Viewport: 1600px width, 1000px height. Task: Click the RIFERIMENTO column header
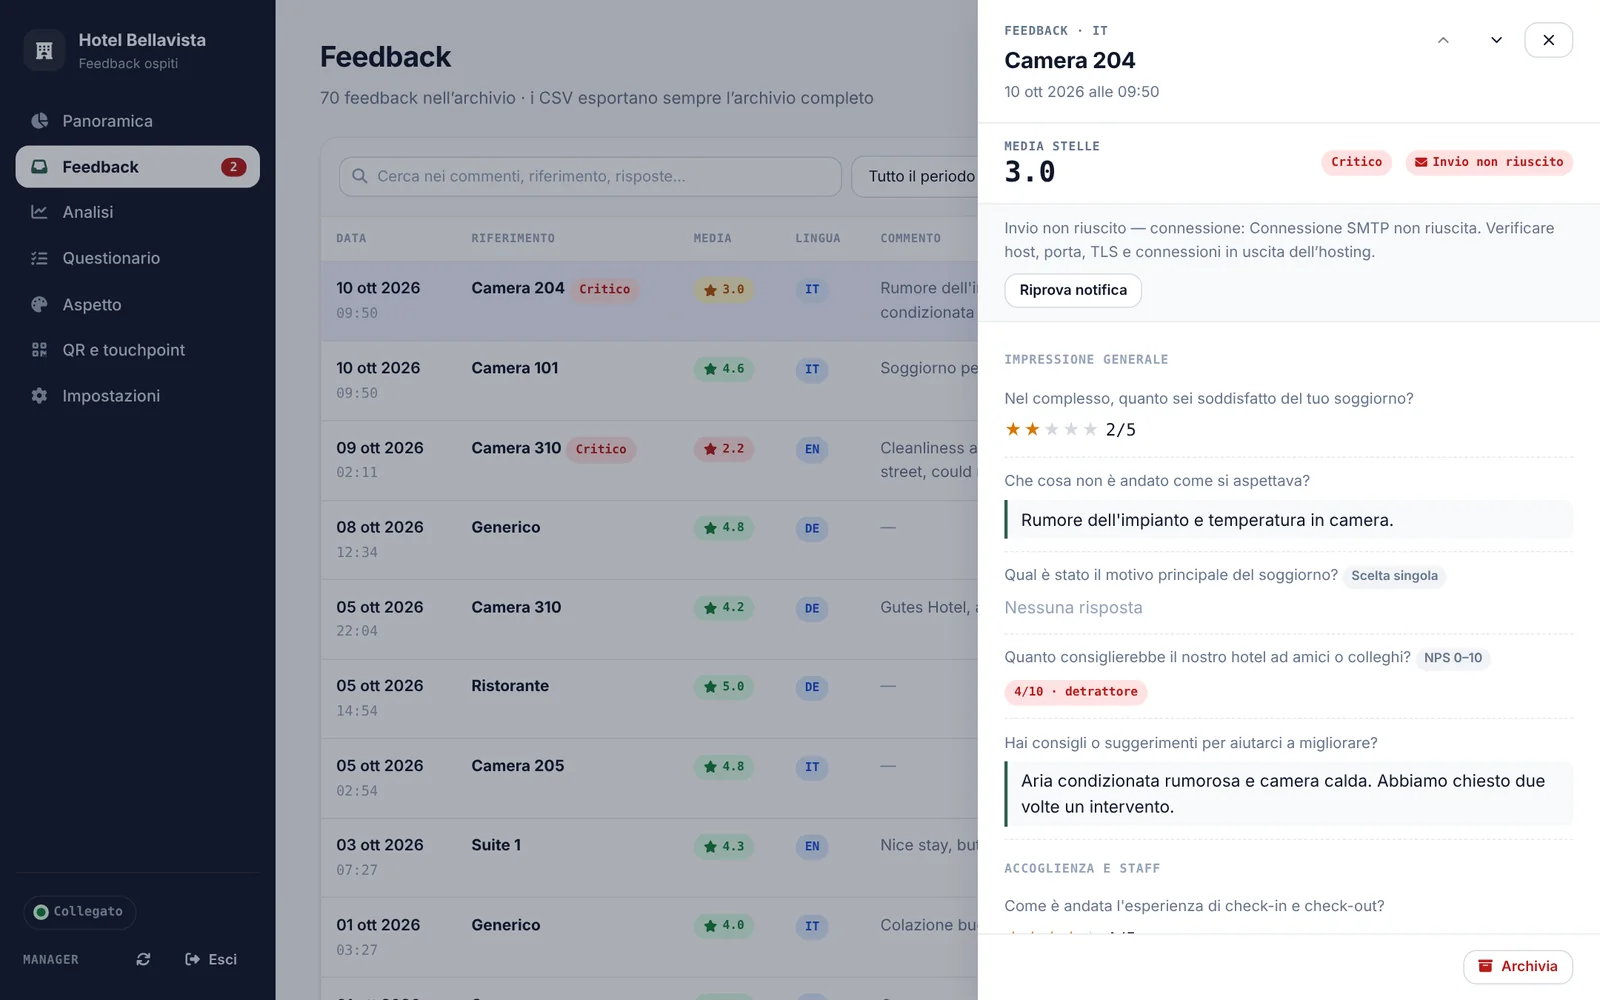click(513, 238)
